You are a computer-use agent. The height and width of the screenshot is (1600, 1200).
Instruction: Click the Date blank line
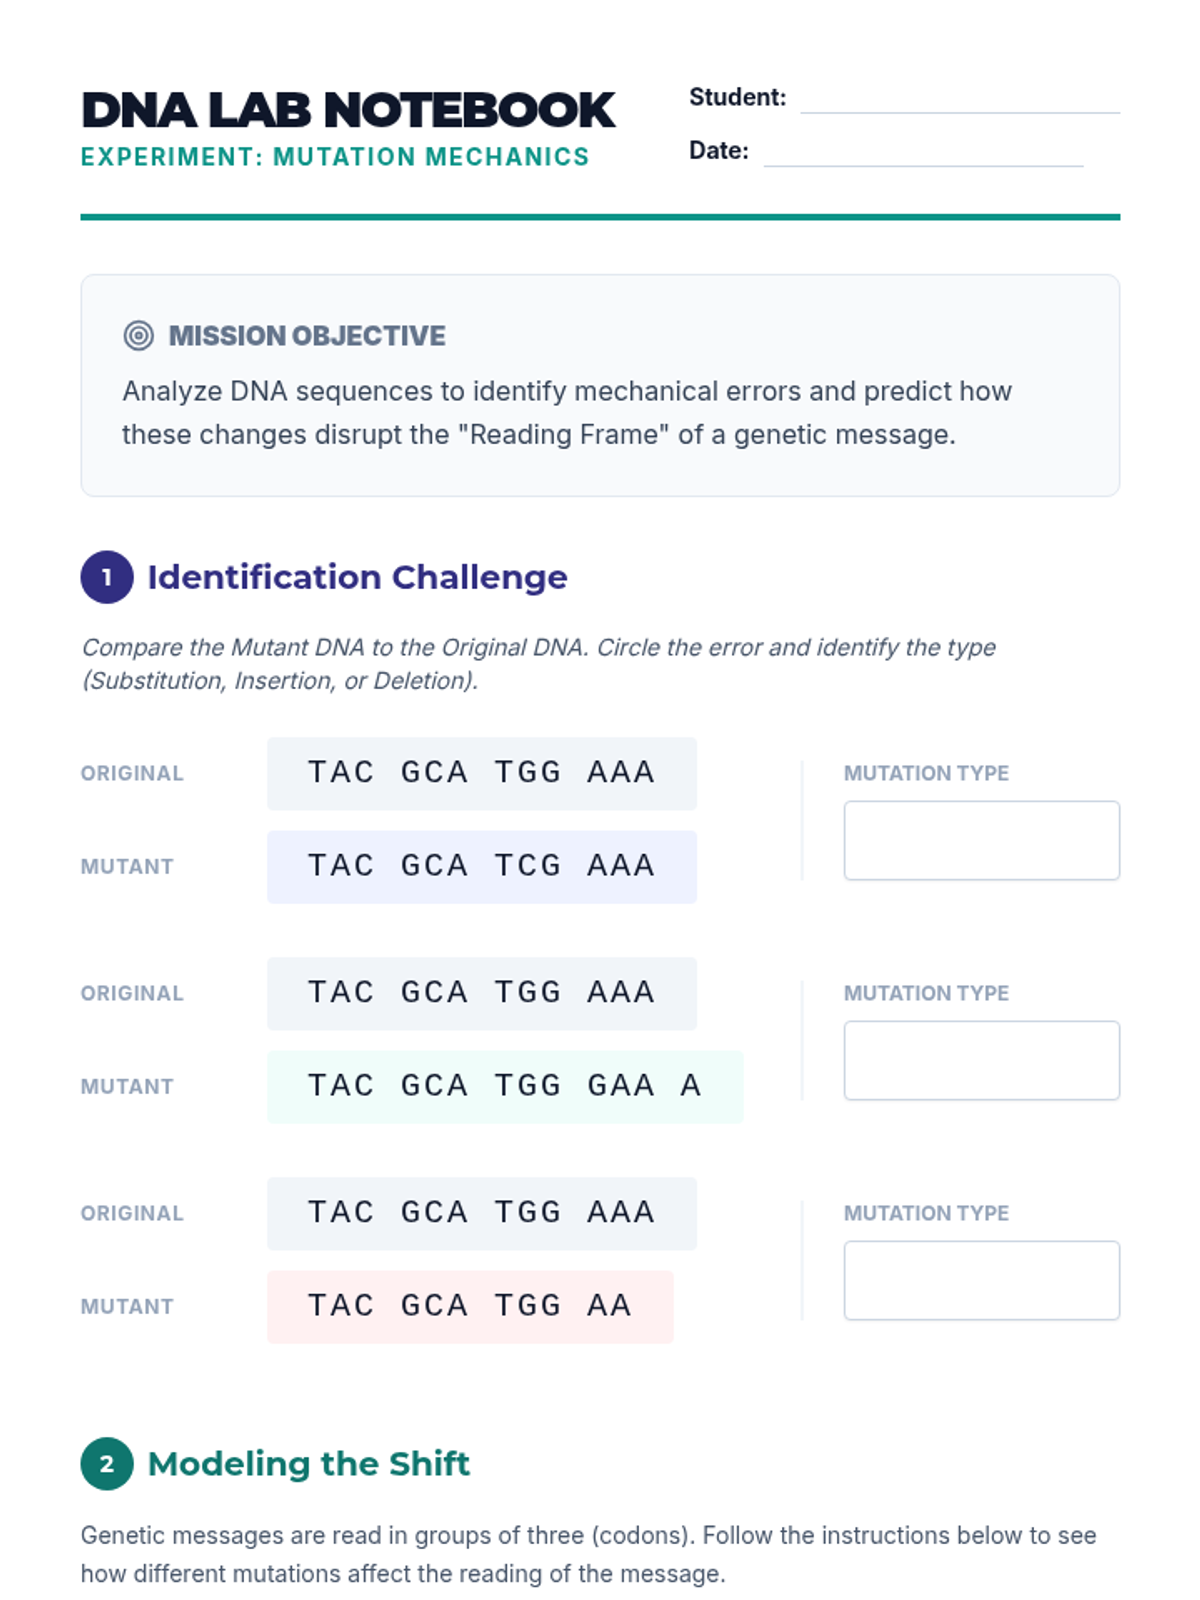click(x=922, y=153)
